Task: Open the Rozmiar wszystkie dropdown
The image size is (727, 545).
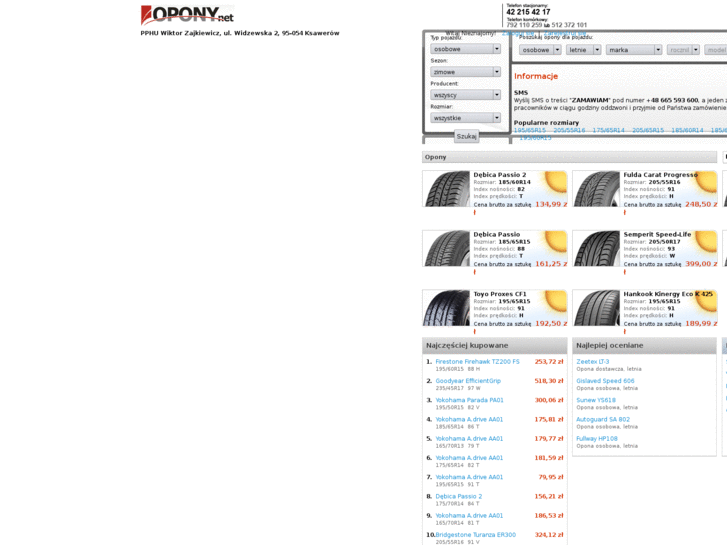Action: pyautogui.click(x=465, y=118)
